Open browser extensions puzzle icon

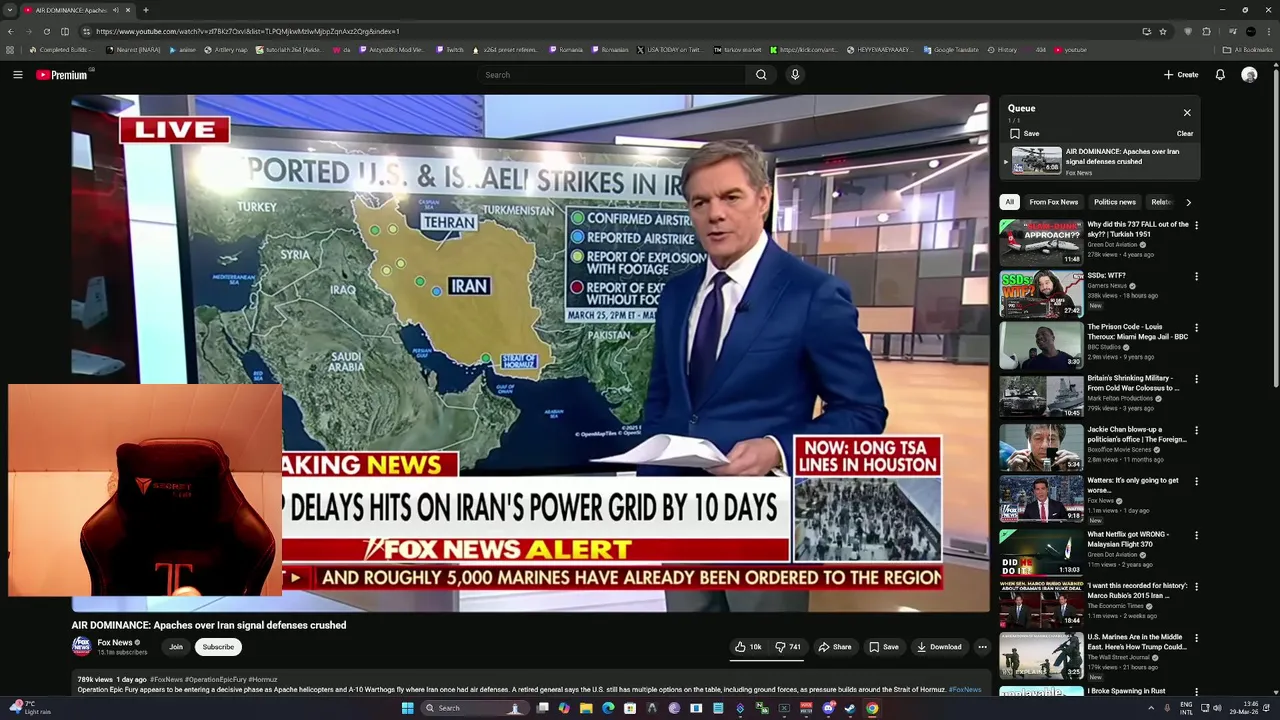tap(1206, 31)
